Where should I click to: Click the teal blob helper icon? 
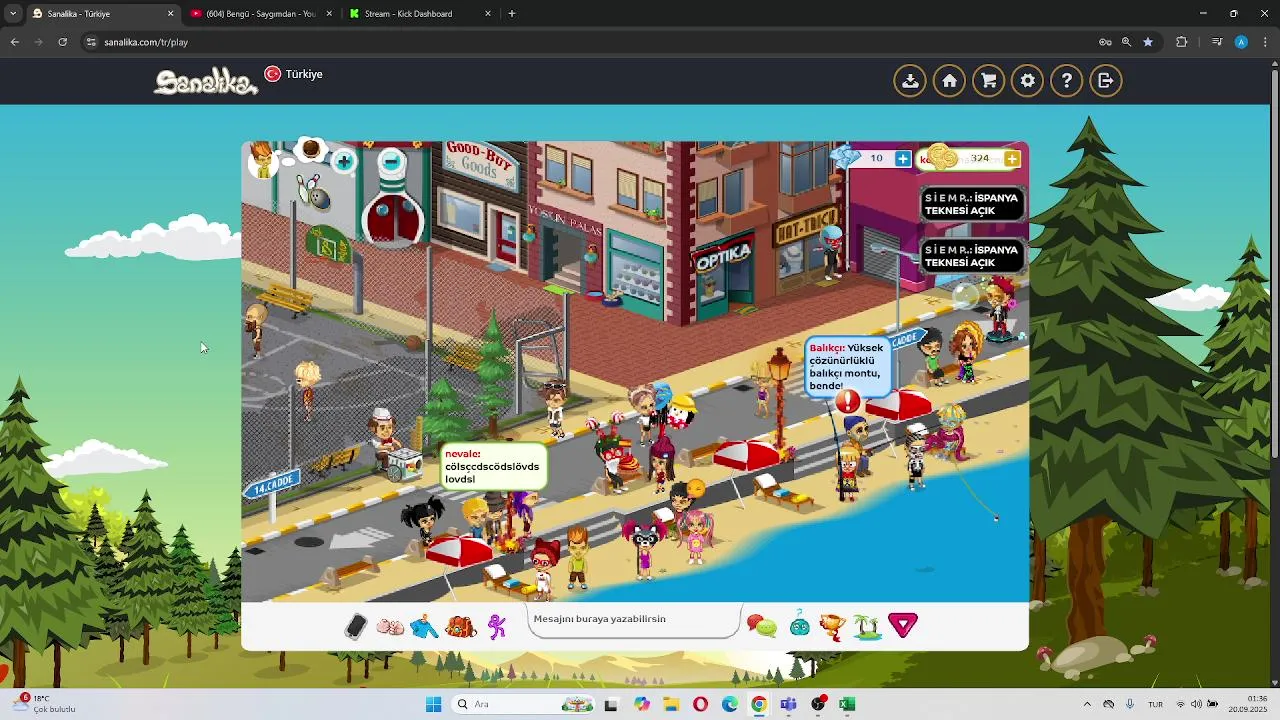point(800,626)
